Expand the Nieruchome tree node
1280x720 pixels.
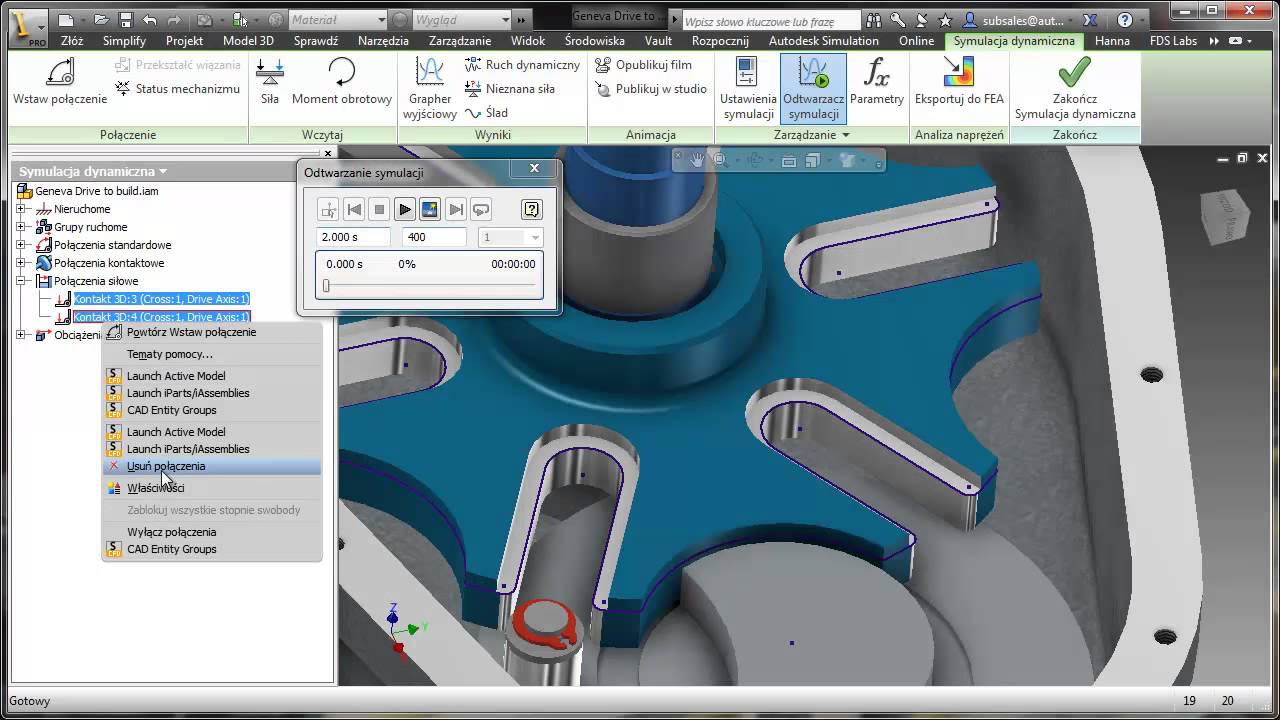(x=21, y=209)
